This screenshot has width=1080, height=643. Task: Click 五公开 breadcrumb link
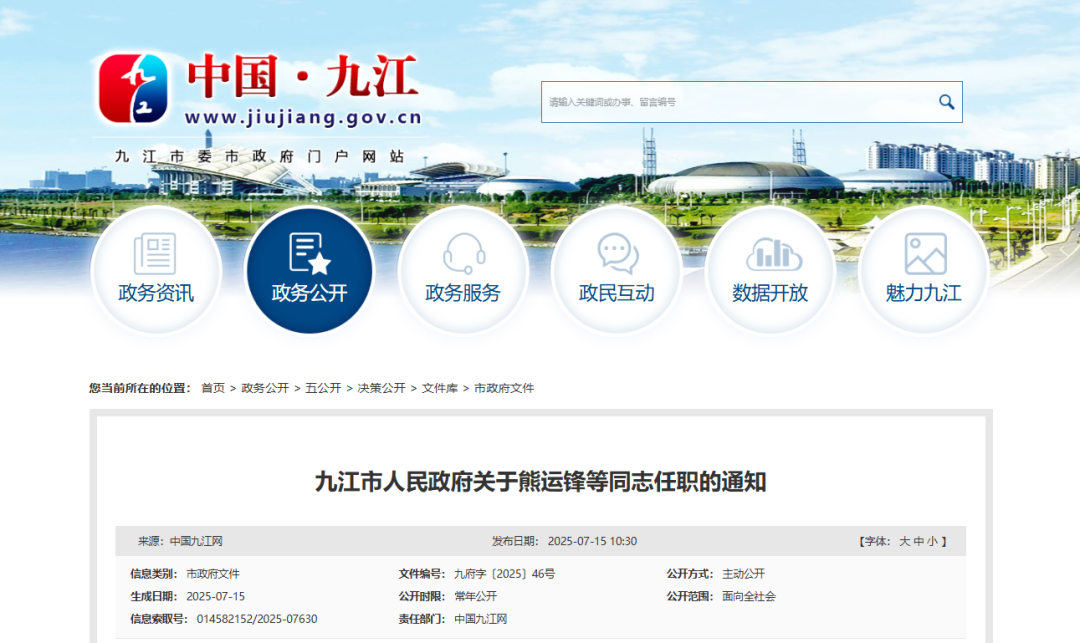[323, 388]
